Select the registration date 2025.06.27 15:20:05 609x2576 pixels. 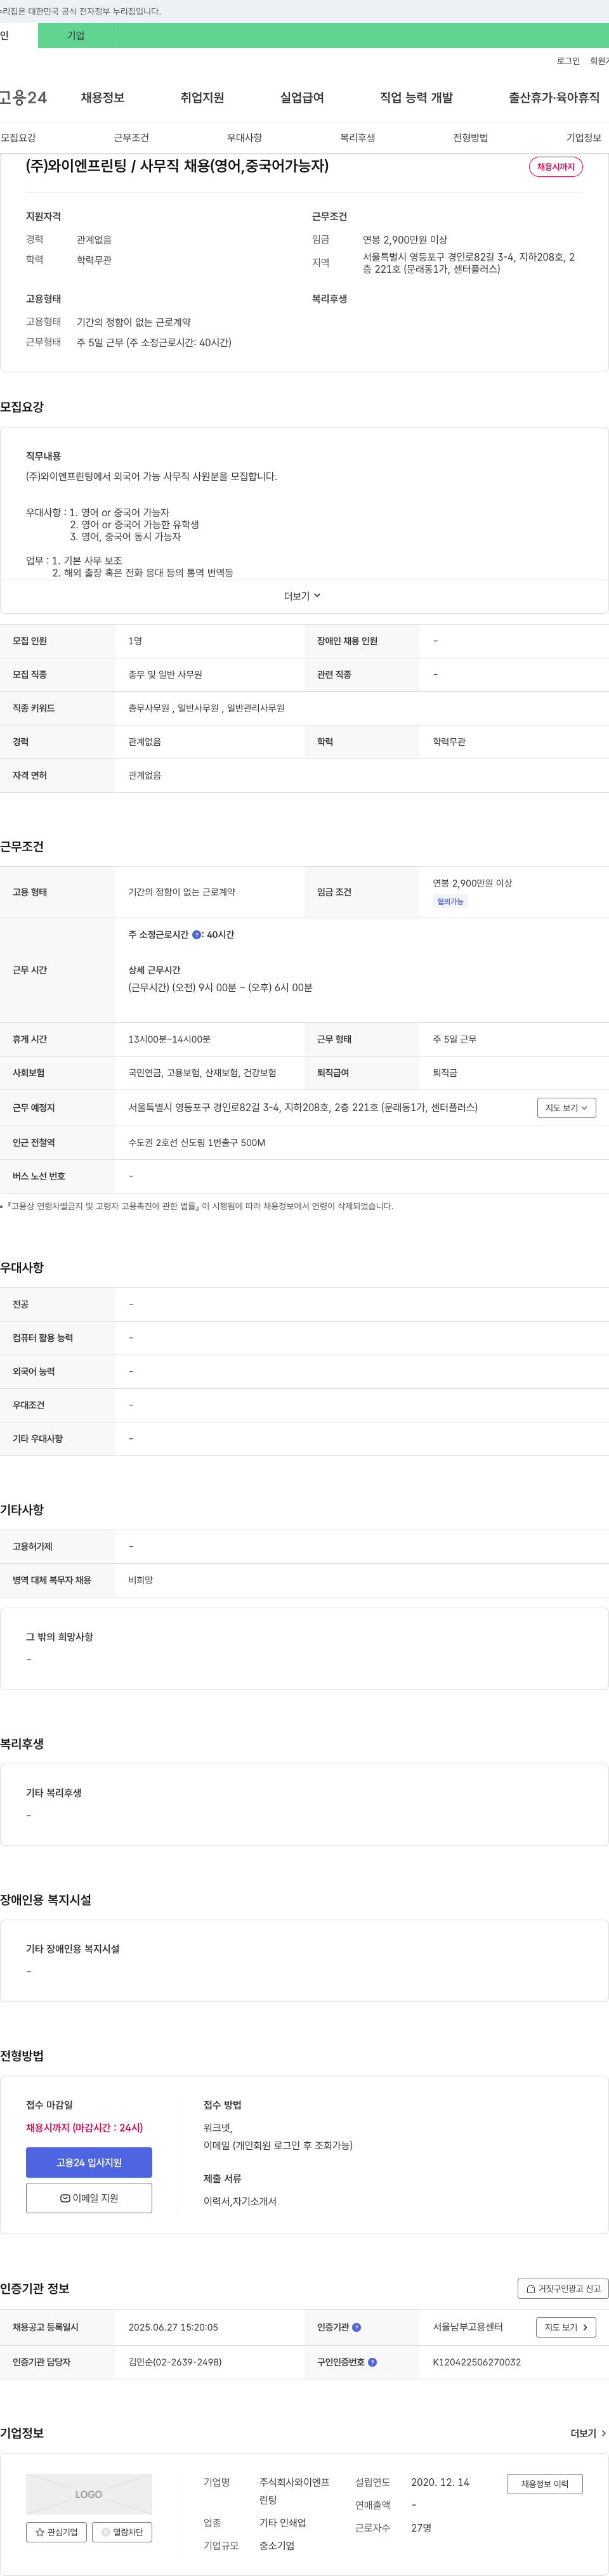173,2328
